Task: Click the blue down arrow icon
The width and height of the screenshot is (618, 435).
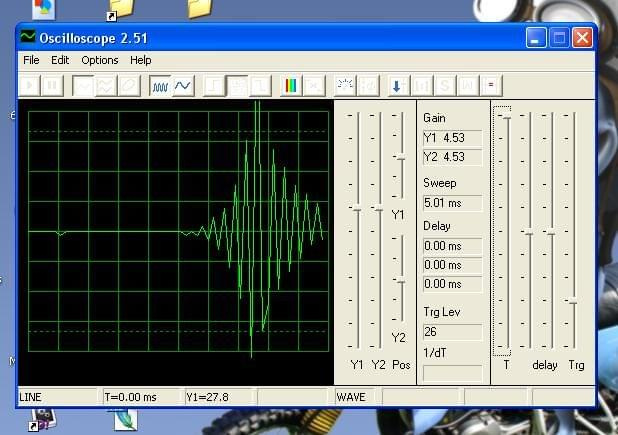Action: pos(396,86)
